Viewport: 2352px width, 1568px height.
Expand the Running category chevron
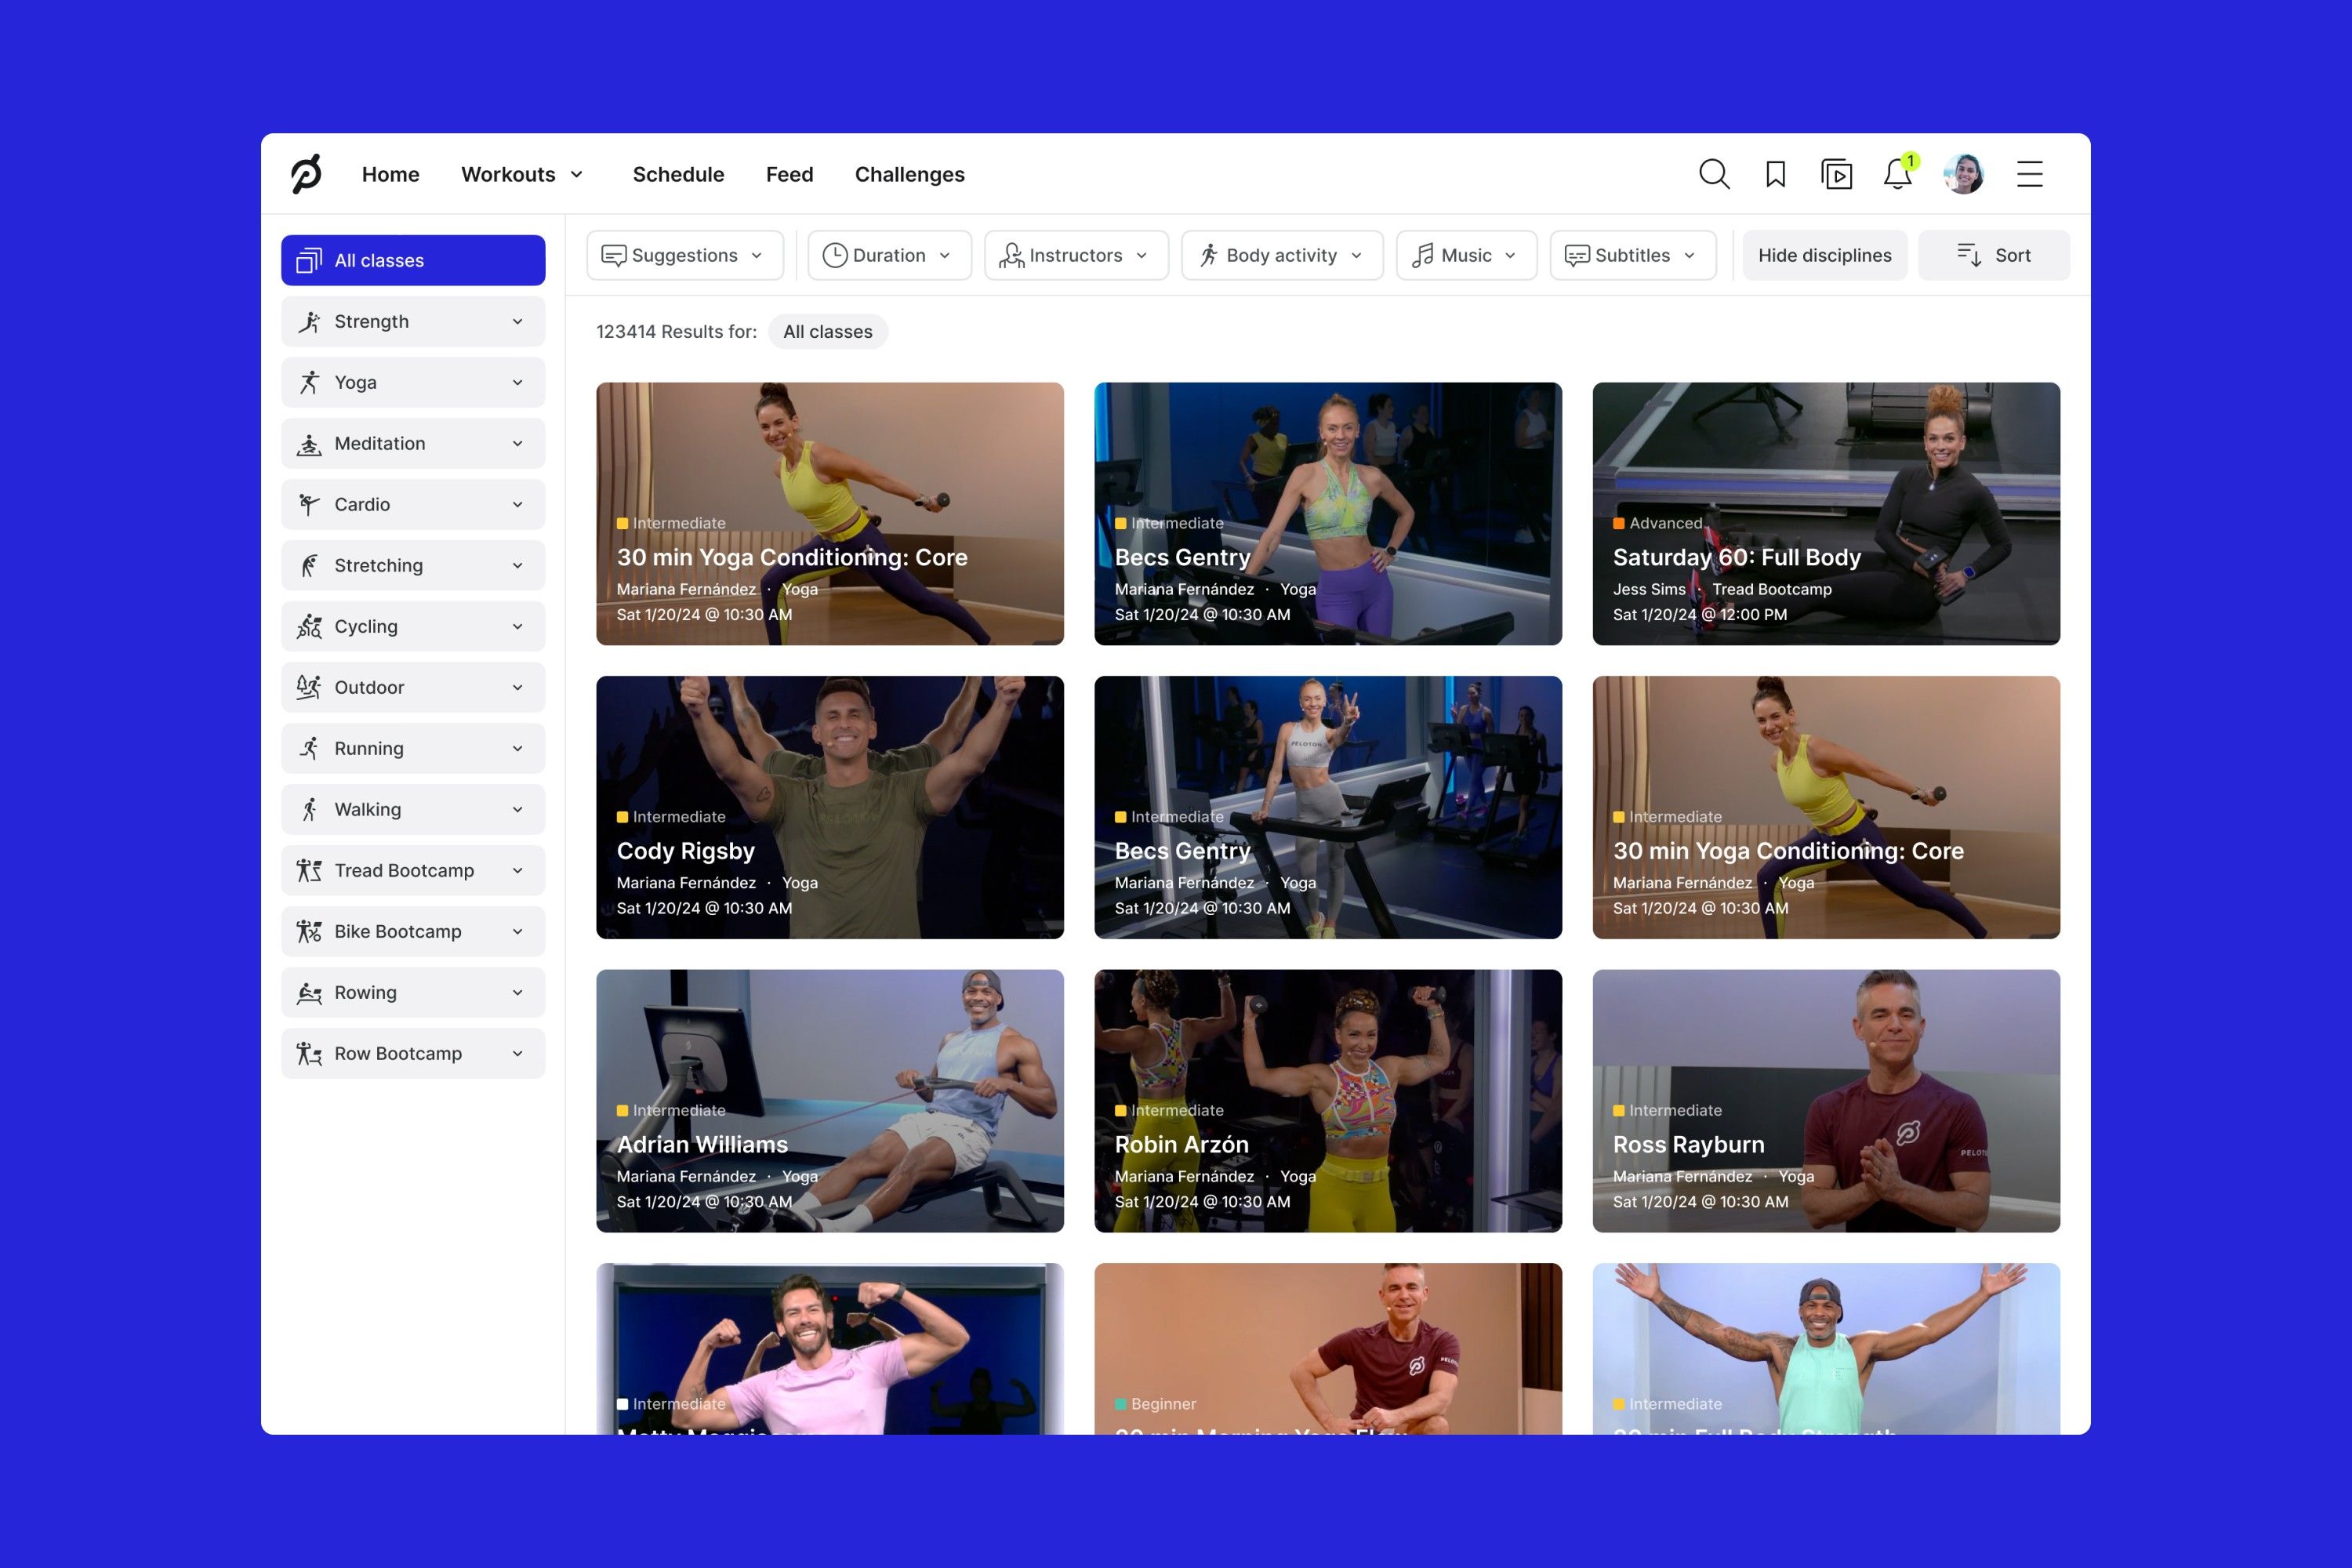pyautogui.click(x=517, y=748)
